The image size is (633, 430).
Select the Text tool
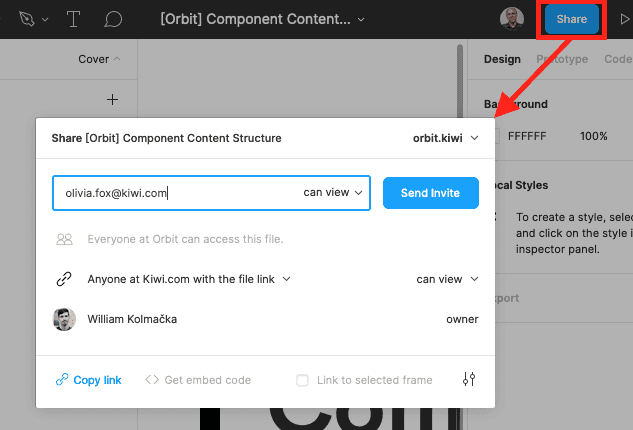pyautogui.click(x=73, y=19)
